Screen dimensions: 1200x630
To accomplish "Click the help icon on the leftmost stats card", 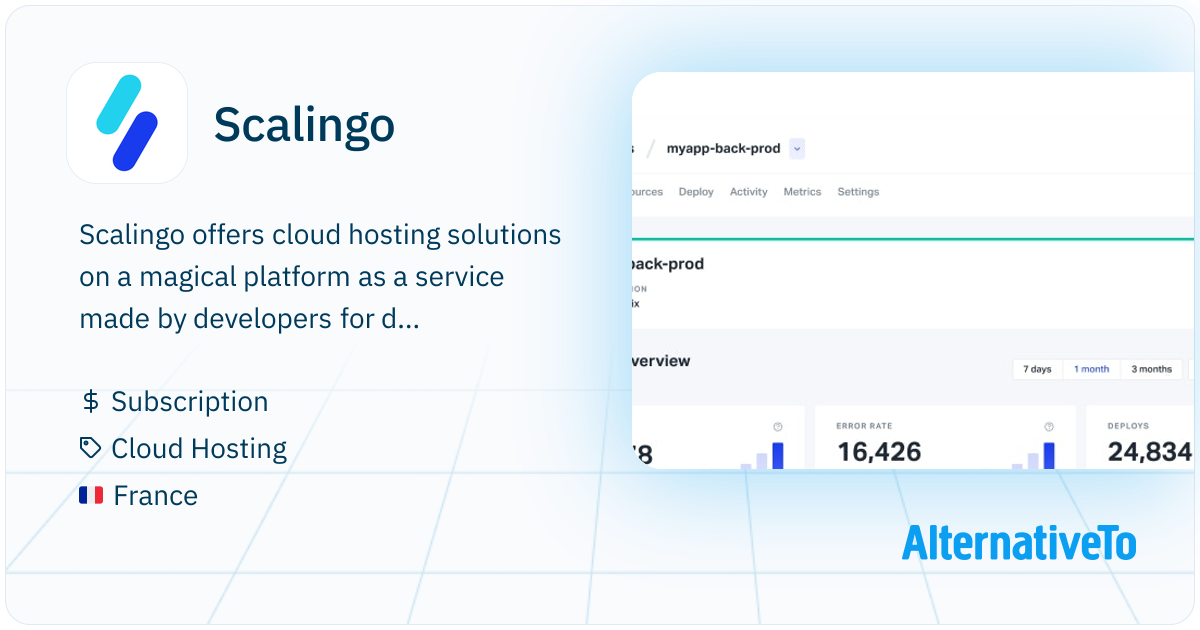I will tap(778, 426).
